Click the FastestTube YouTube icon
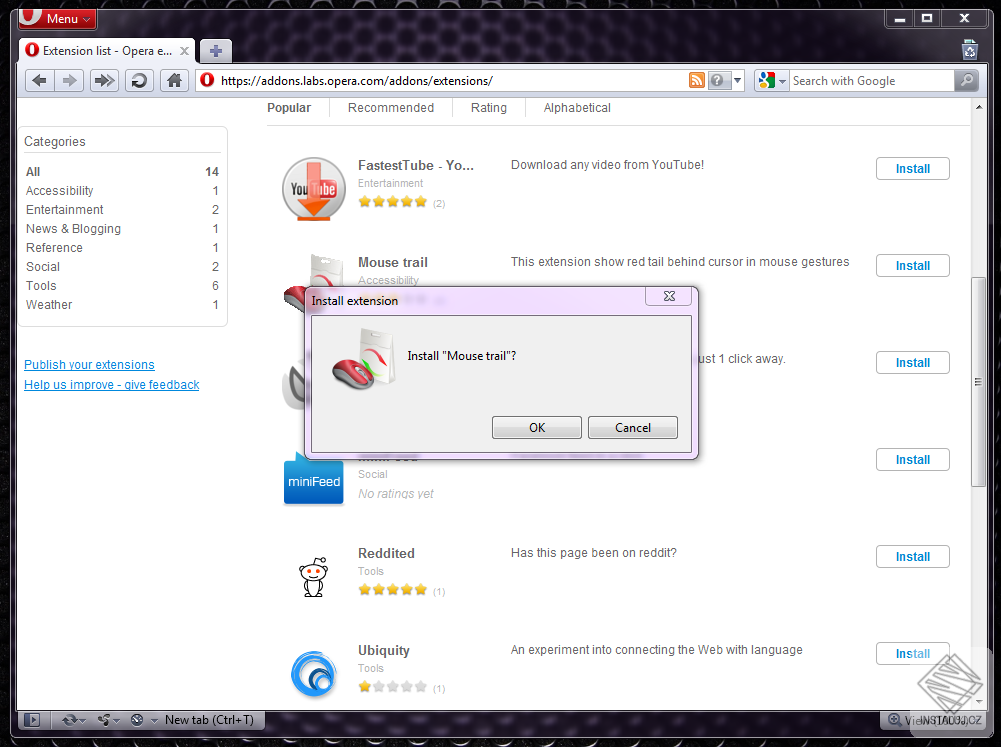 [x=313, y=190]
